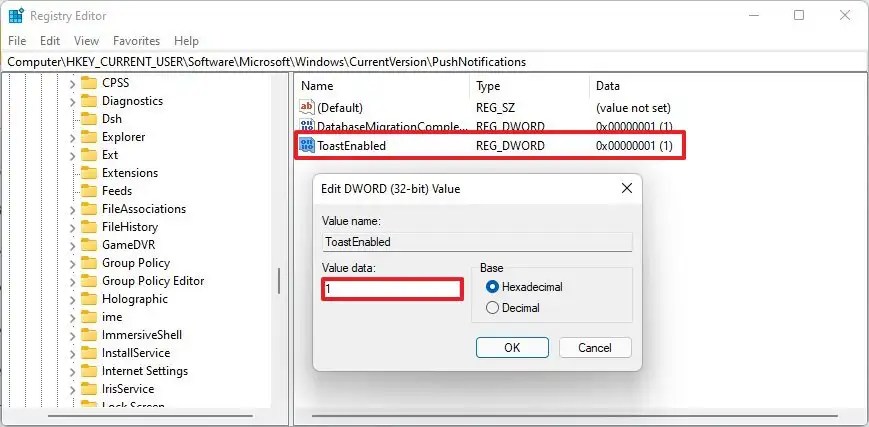The width and height of the screenshot is (869, 427).
Task: Expand the Internet Settings tree node
Action: tap(72, 372)
